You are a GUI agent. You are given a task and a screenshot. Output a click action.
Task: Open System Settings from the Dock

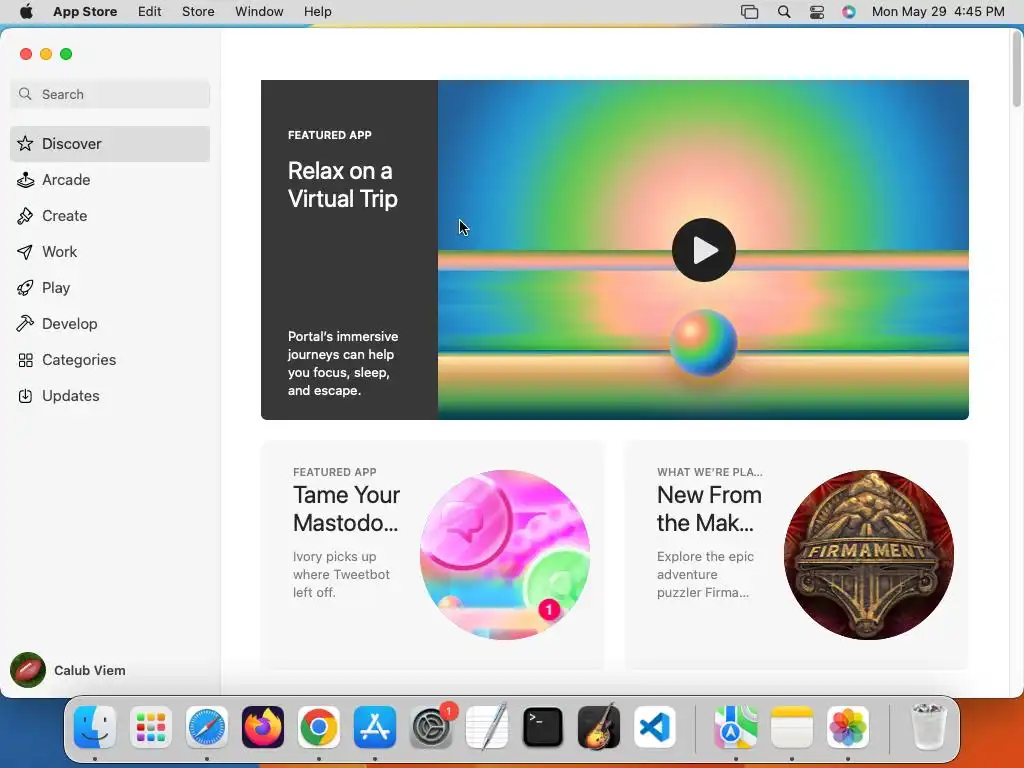431,727
